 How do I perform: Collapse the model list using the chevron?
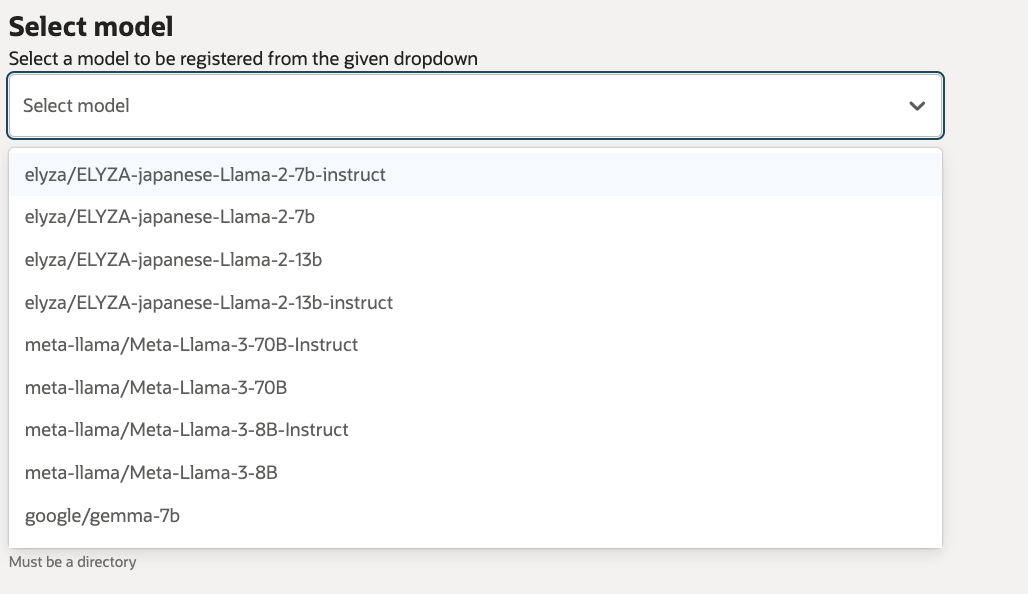(917, 106)
